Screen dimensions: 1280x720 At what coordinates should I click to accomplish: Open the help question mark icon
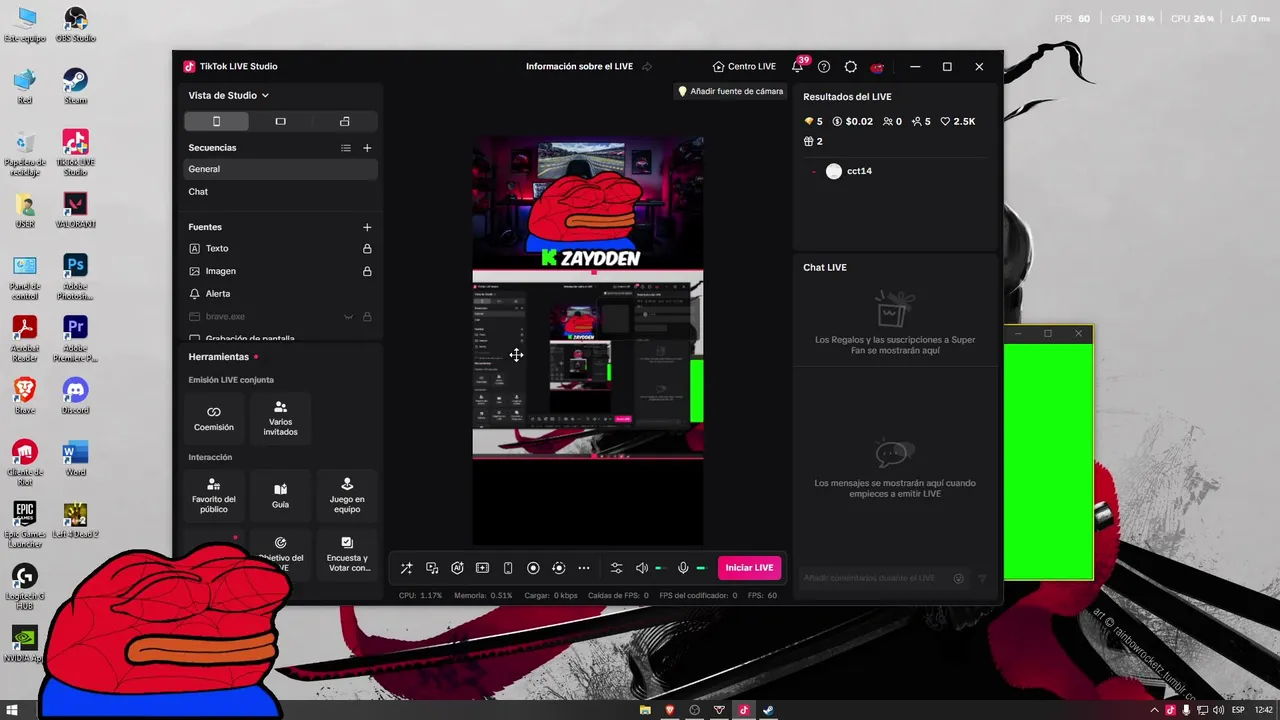point(824,67)
